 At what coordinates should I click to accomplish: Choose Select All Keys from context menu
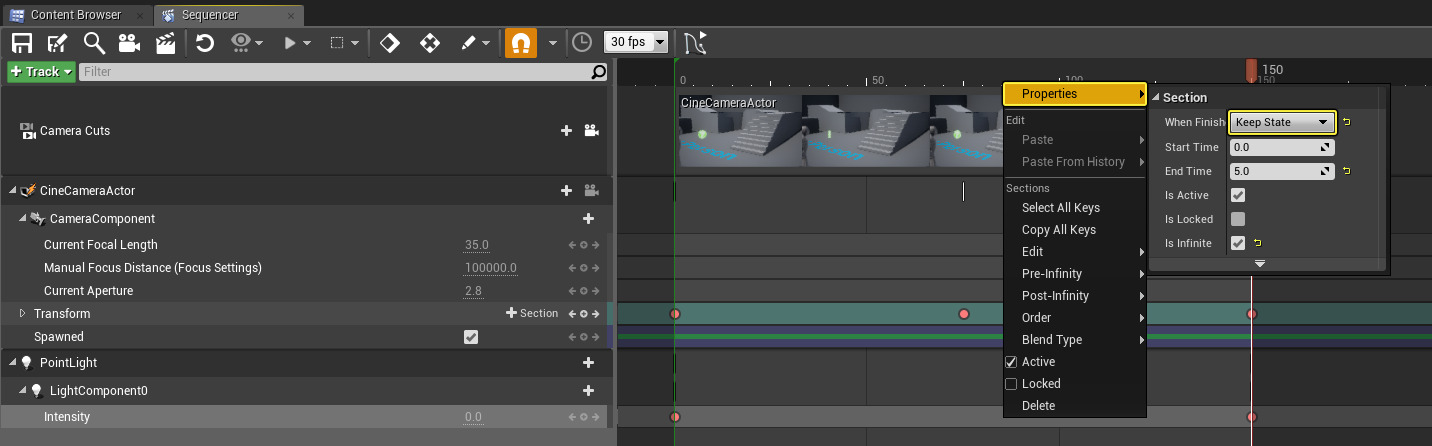pos(1060,208)
